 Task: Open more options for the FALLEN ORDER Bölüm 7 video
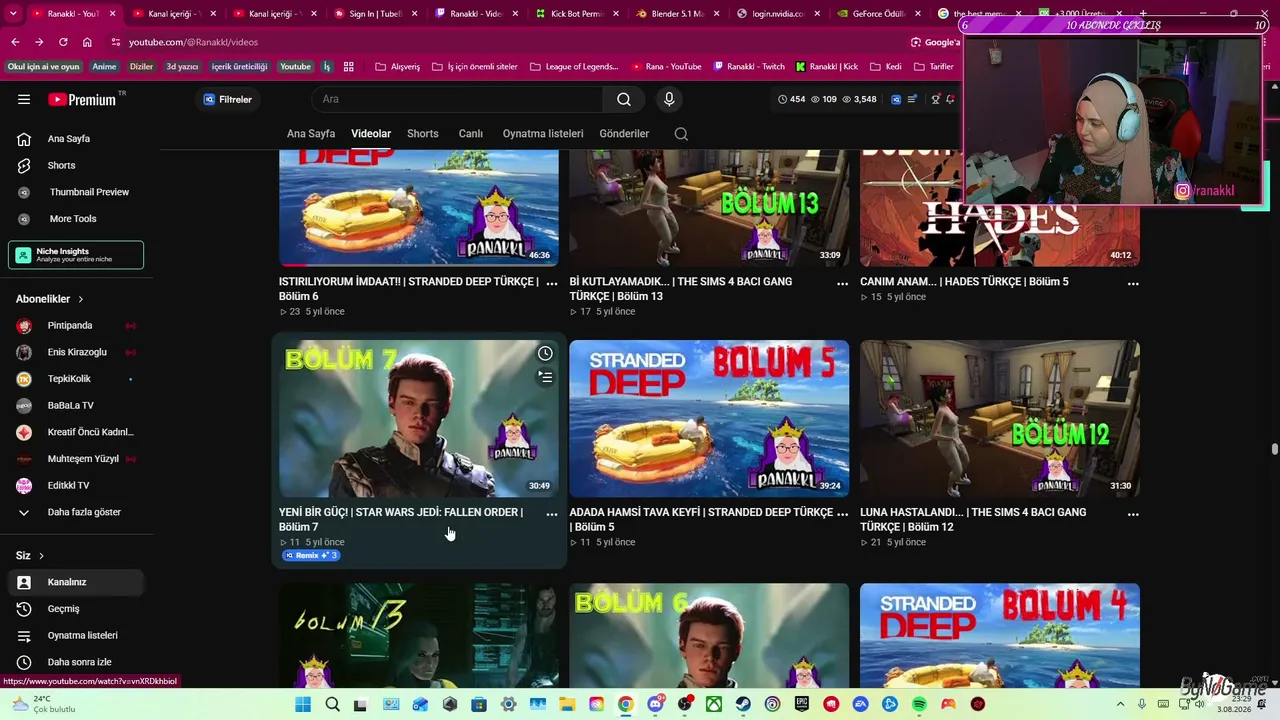[x=552, y=514]
